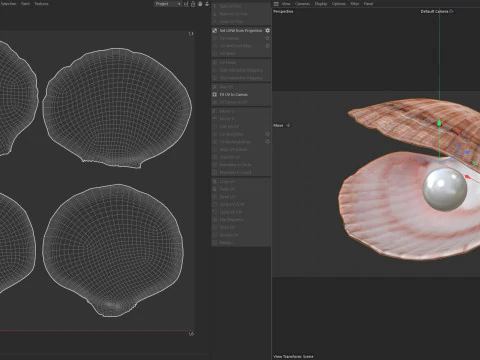The height and width of the screenshot is (360, 480).
Task: Open Set UVW from Projection settings gear
Action: [267, 30]
